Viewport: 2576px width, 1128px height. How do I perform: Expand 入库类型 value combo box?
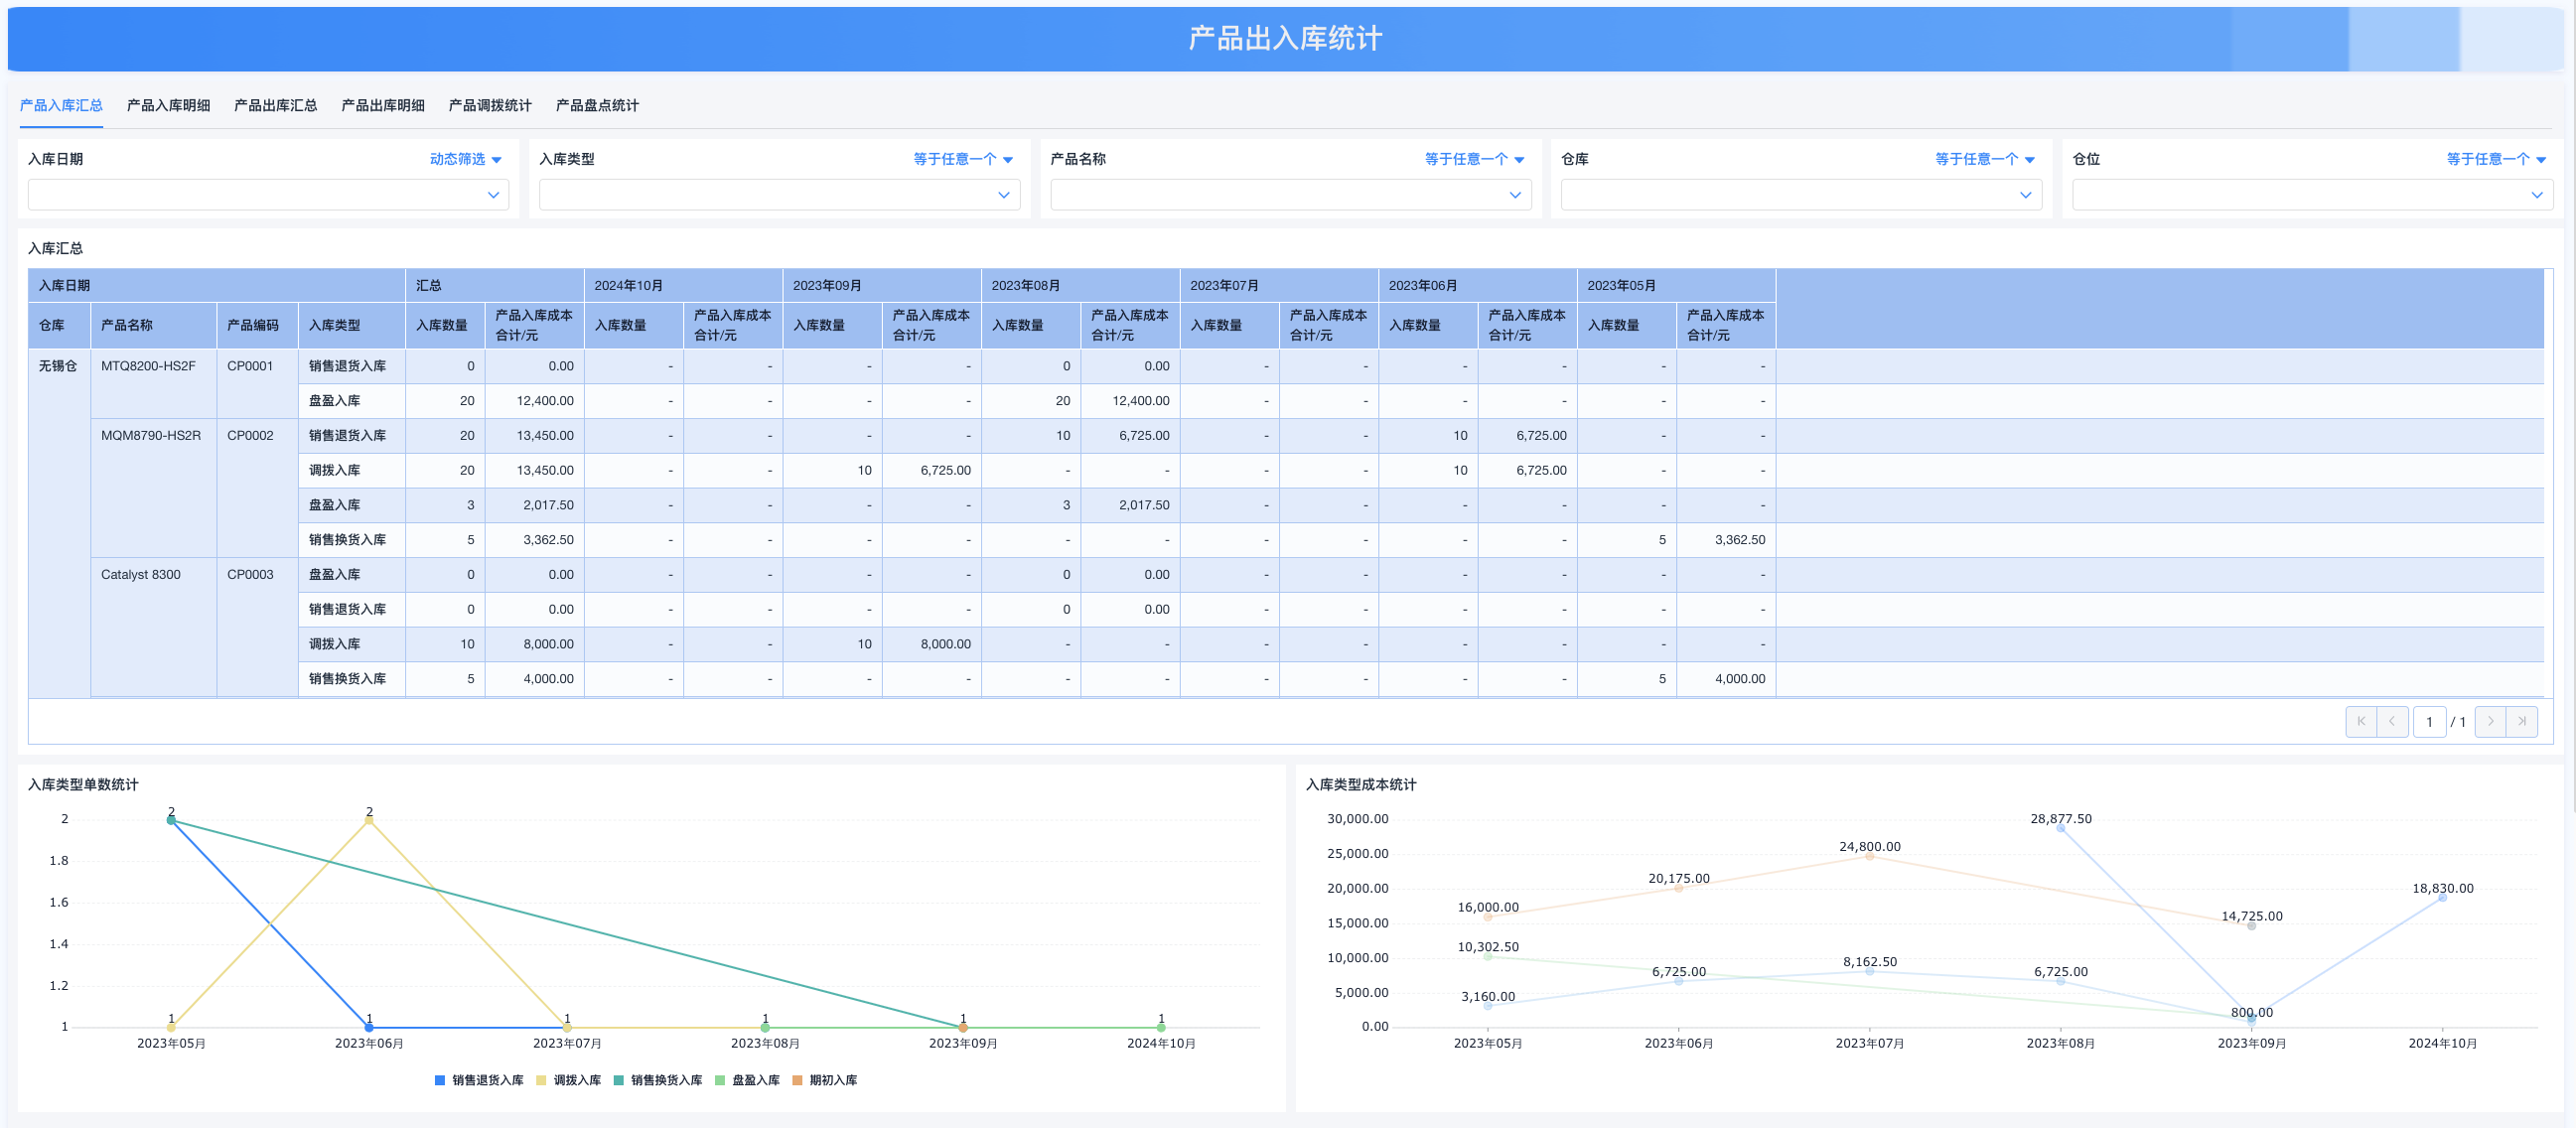point(779,195)
